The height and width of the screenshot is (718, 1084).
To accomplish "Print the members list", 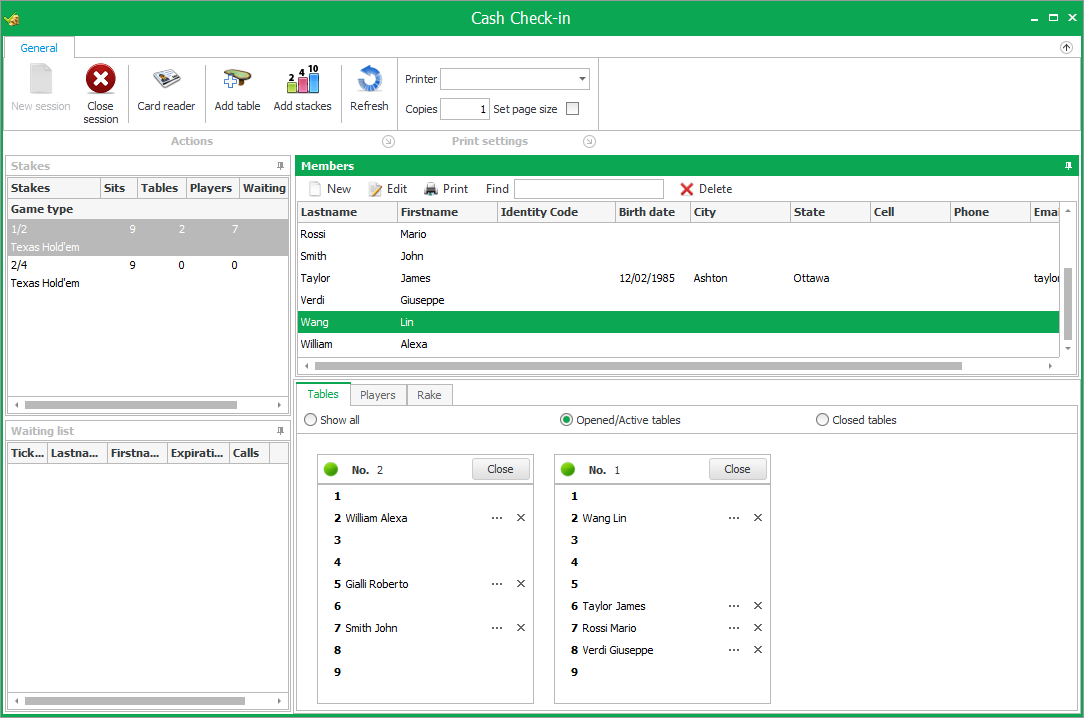I will [446, 189].
